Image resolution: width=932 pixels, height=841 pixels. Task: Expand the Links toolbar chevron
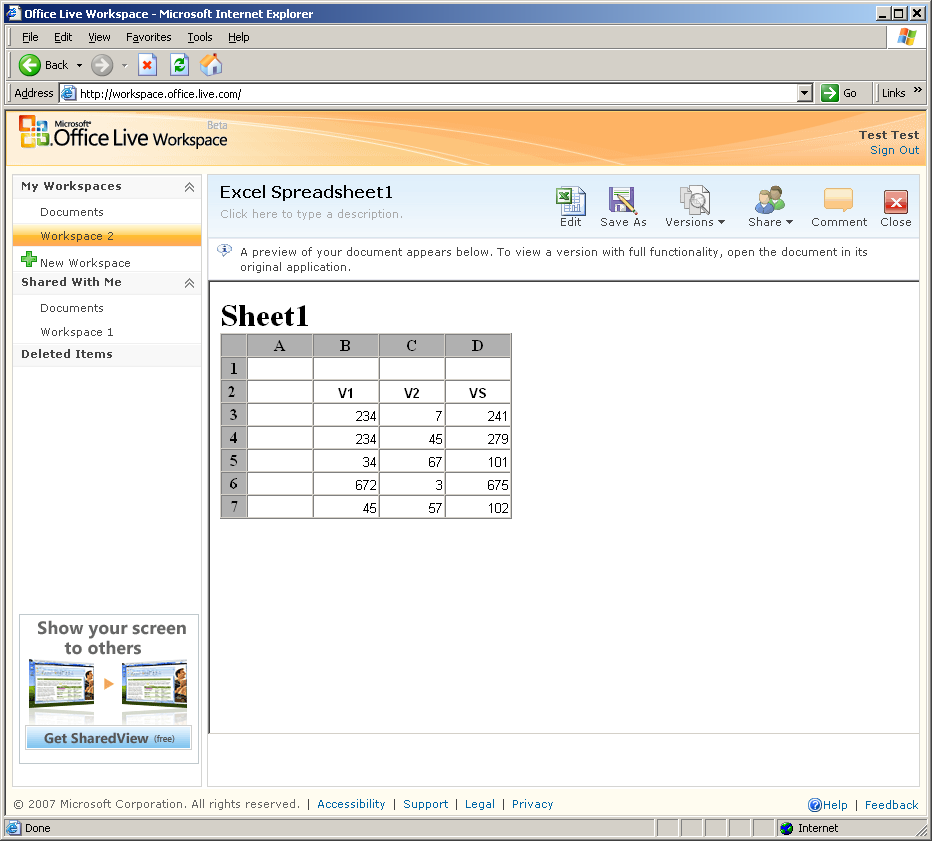click(x=918, y=90)
